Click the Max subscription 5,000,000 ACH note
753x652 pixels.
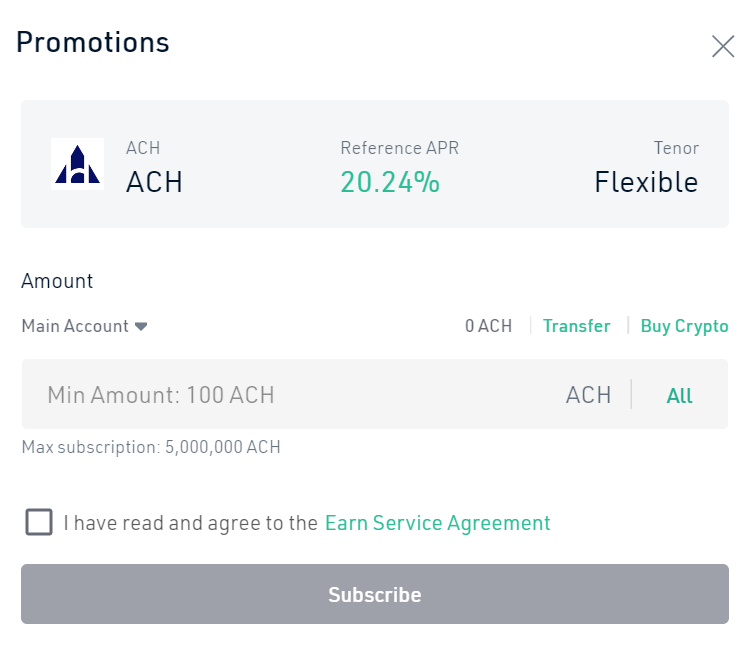pos(151,447)
